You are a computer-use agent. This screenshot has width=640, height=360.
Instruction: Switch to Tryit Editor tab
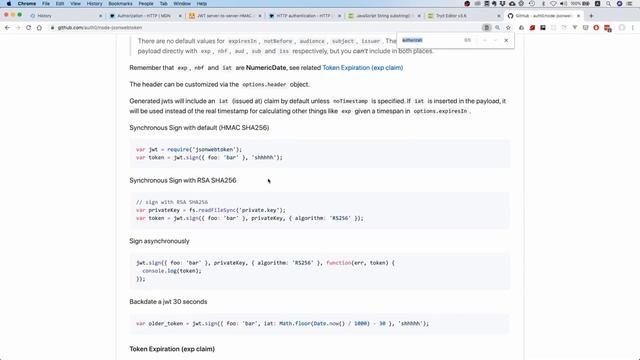tap(463, 16)
